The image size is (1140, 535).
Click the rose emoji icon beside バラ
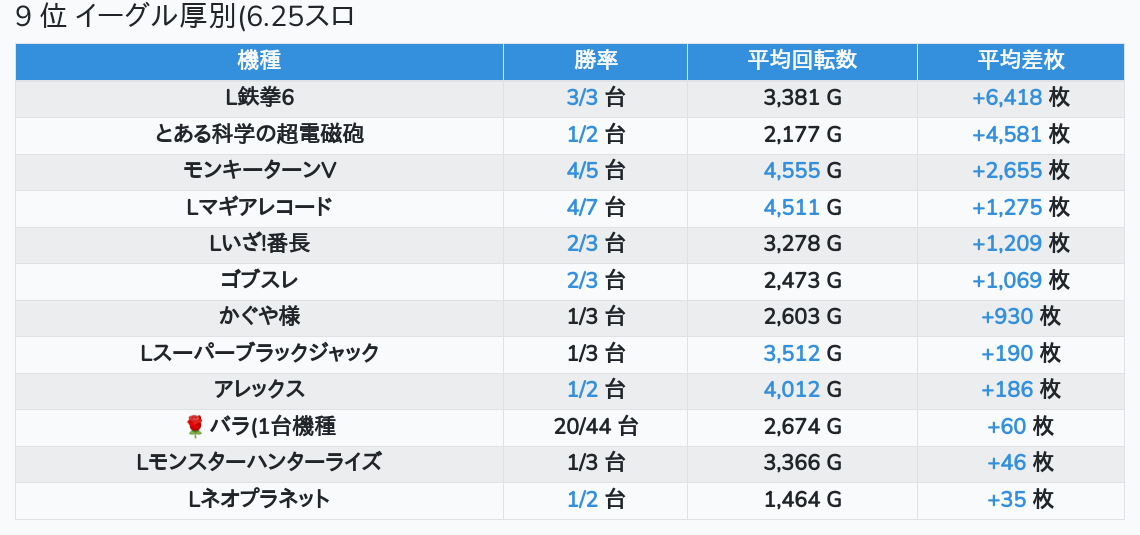(x=195, y=427)
